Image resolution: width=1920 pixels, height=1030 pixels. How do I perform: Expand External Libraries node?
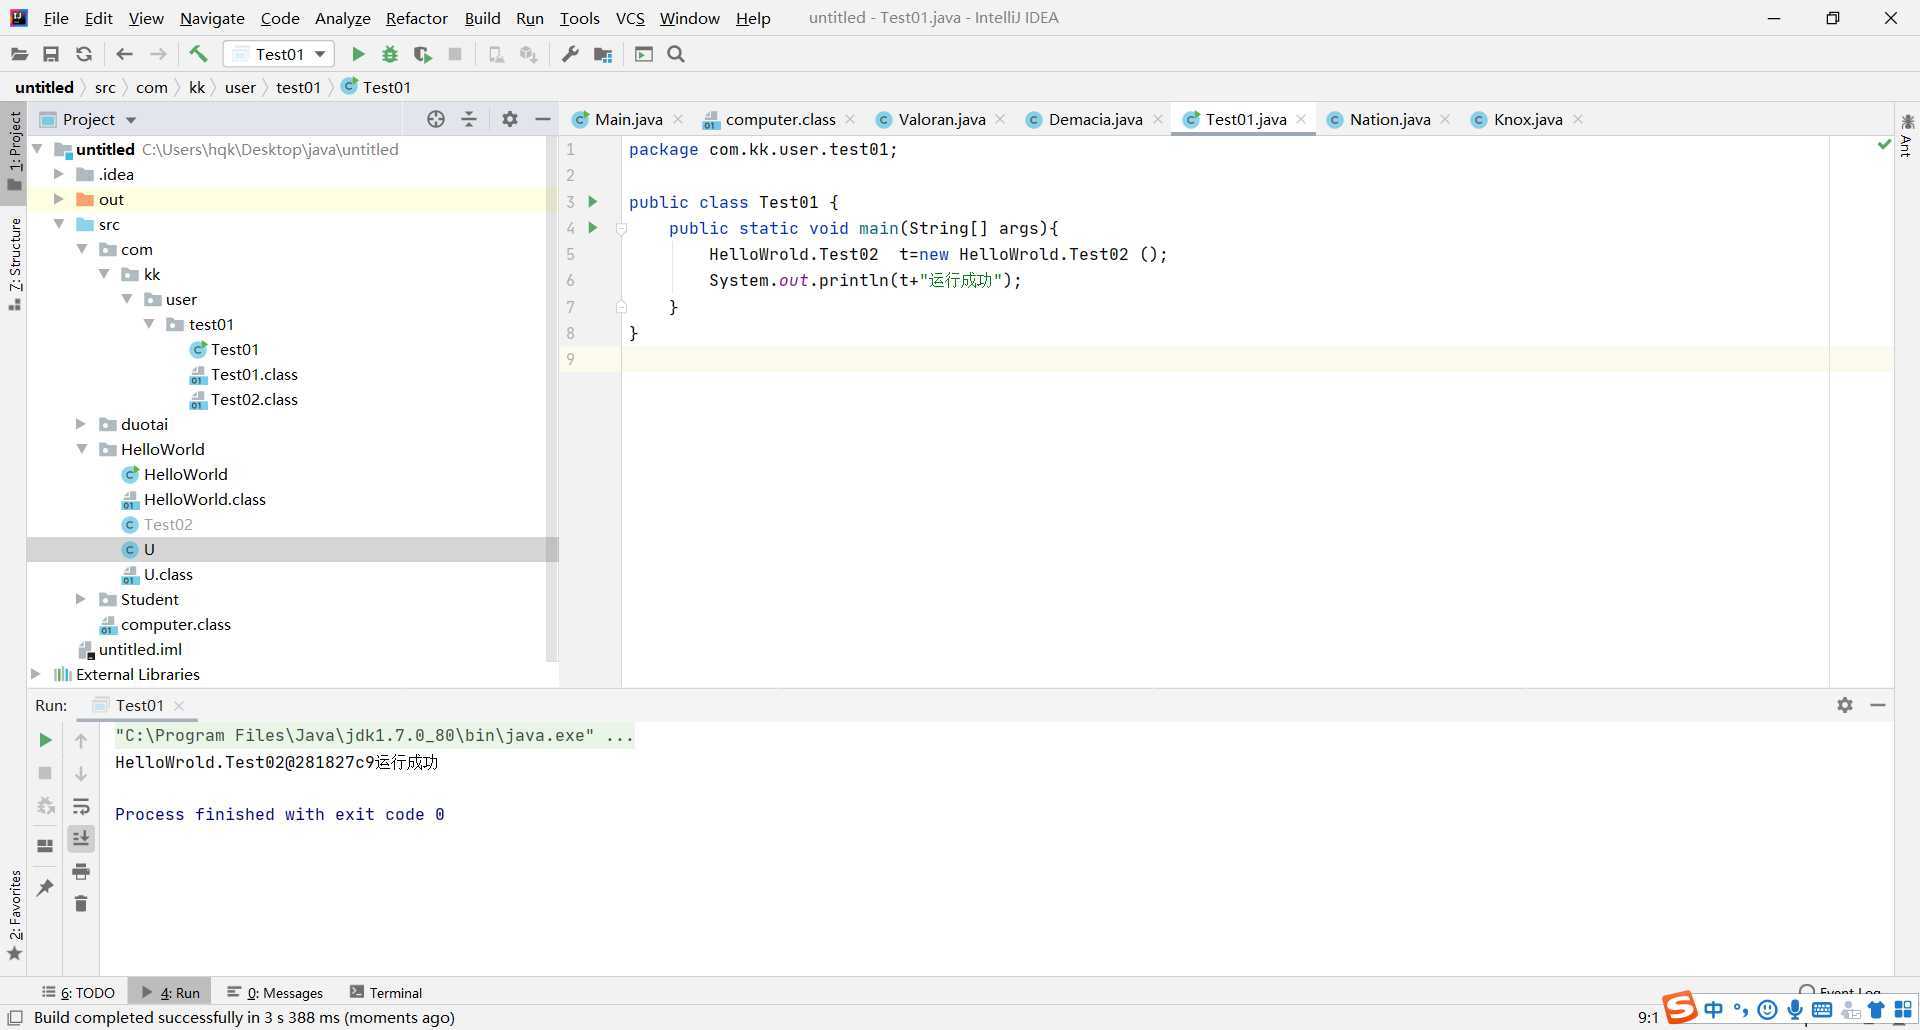36,674
